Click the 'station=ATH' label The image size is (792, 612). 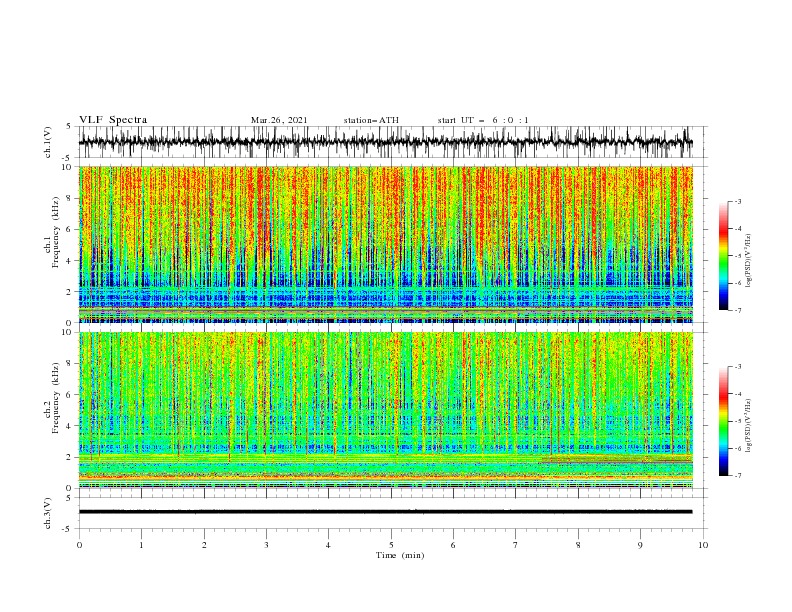(x=371, y=120)
